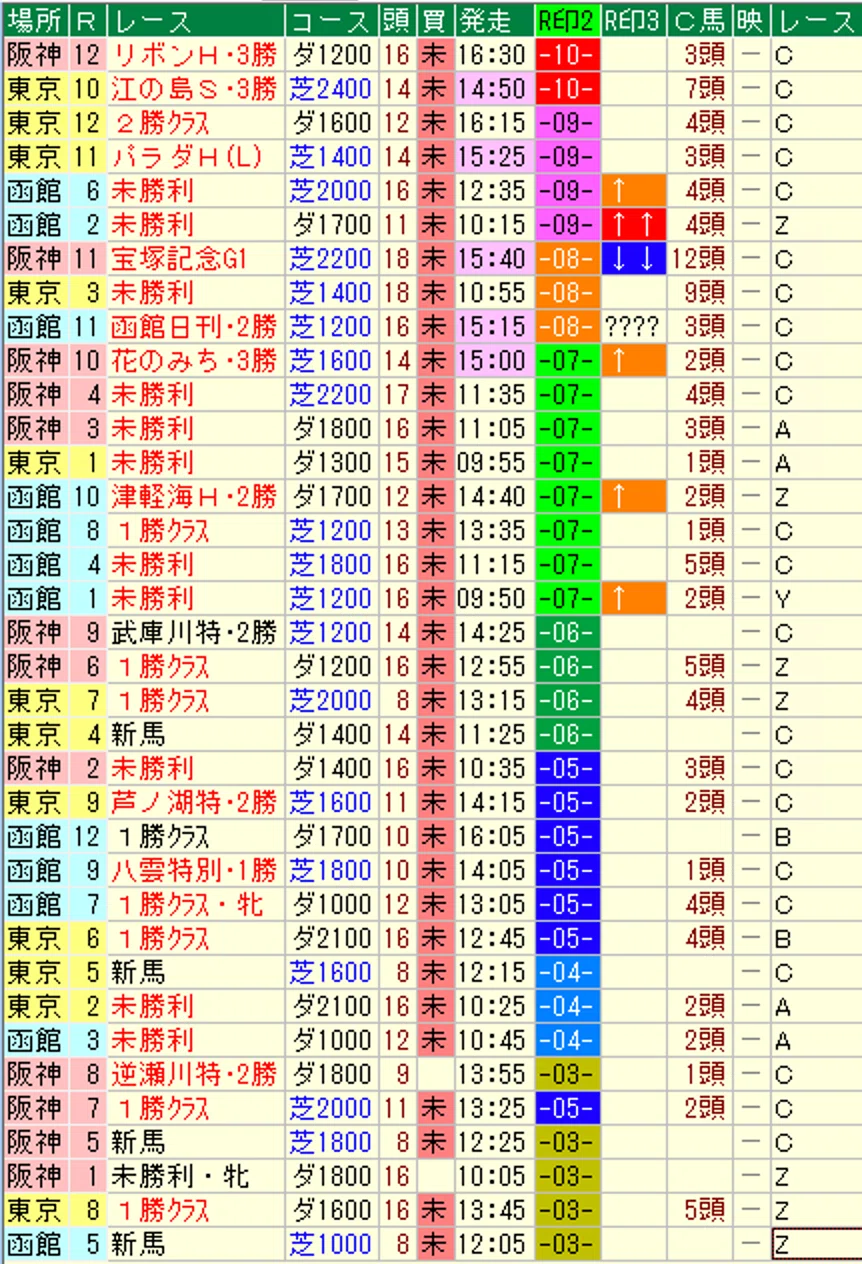Click the 芝2400 course cell
Screen dimensions: 862x1264
coord(330,89)
